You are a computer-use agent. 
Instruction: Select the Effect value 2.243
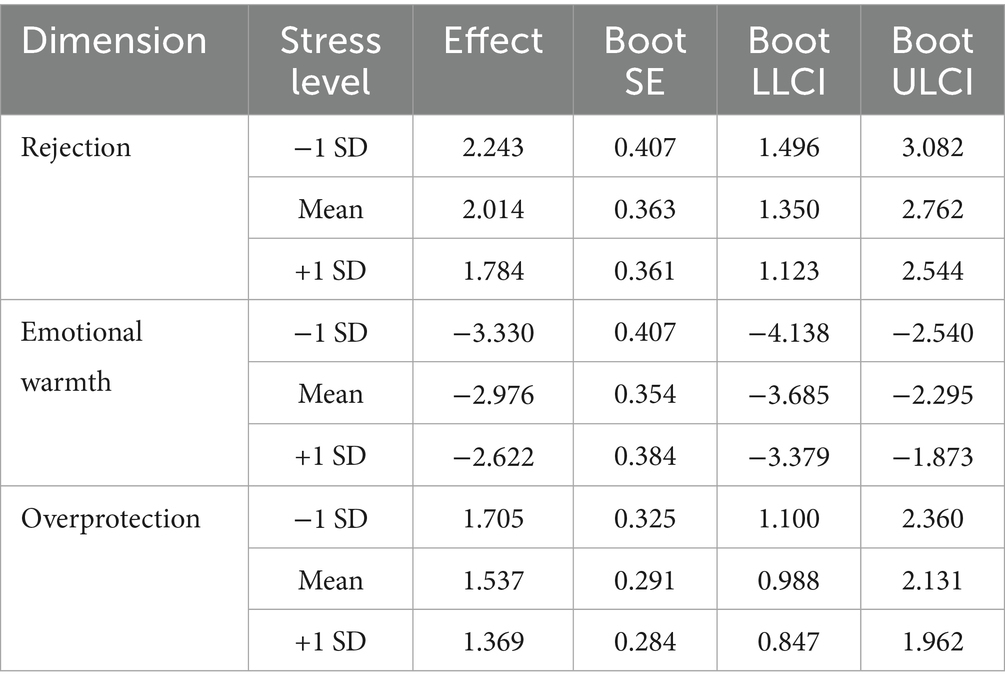coord(494,148)
